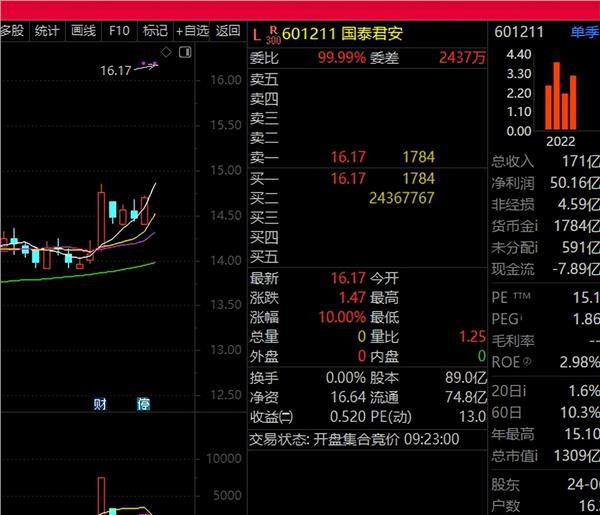Select the 画线 drawing tool

coord(83,31)
